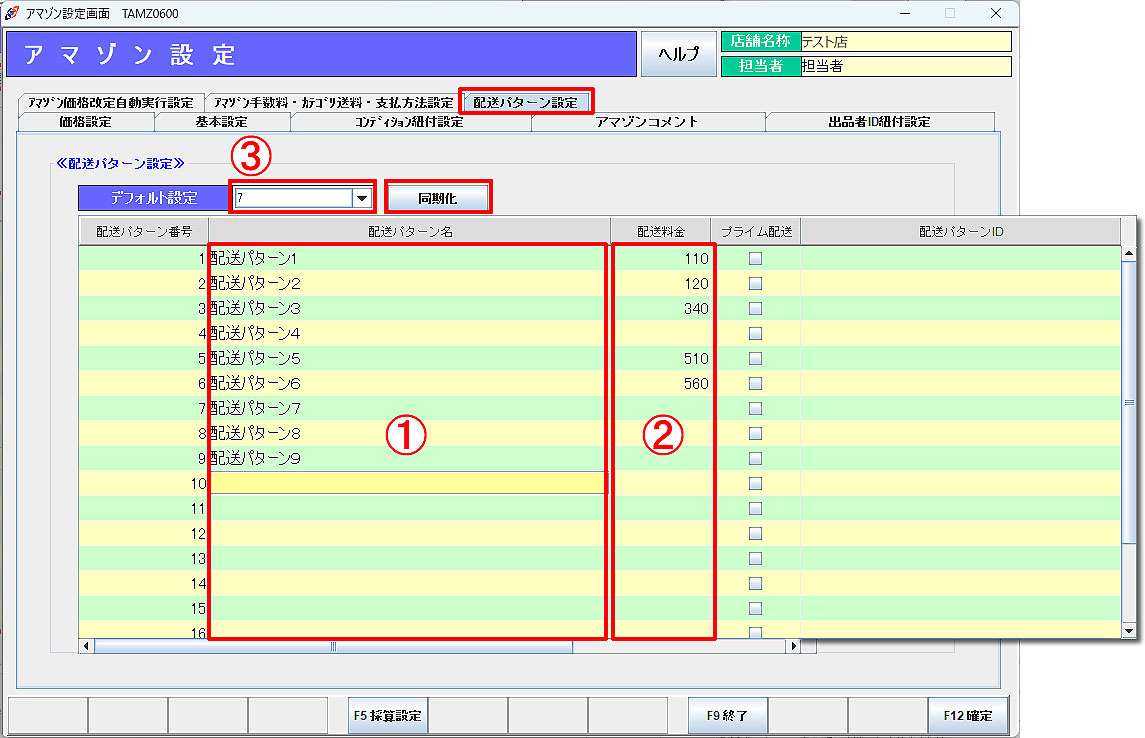Open the 基本設定 tab
The width and height of the screenshot is (1145, 738).
[222, 122]
